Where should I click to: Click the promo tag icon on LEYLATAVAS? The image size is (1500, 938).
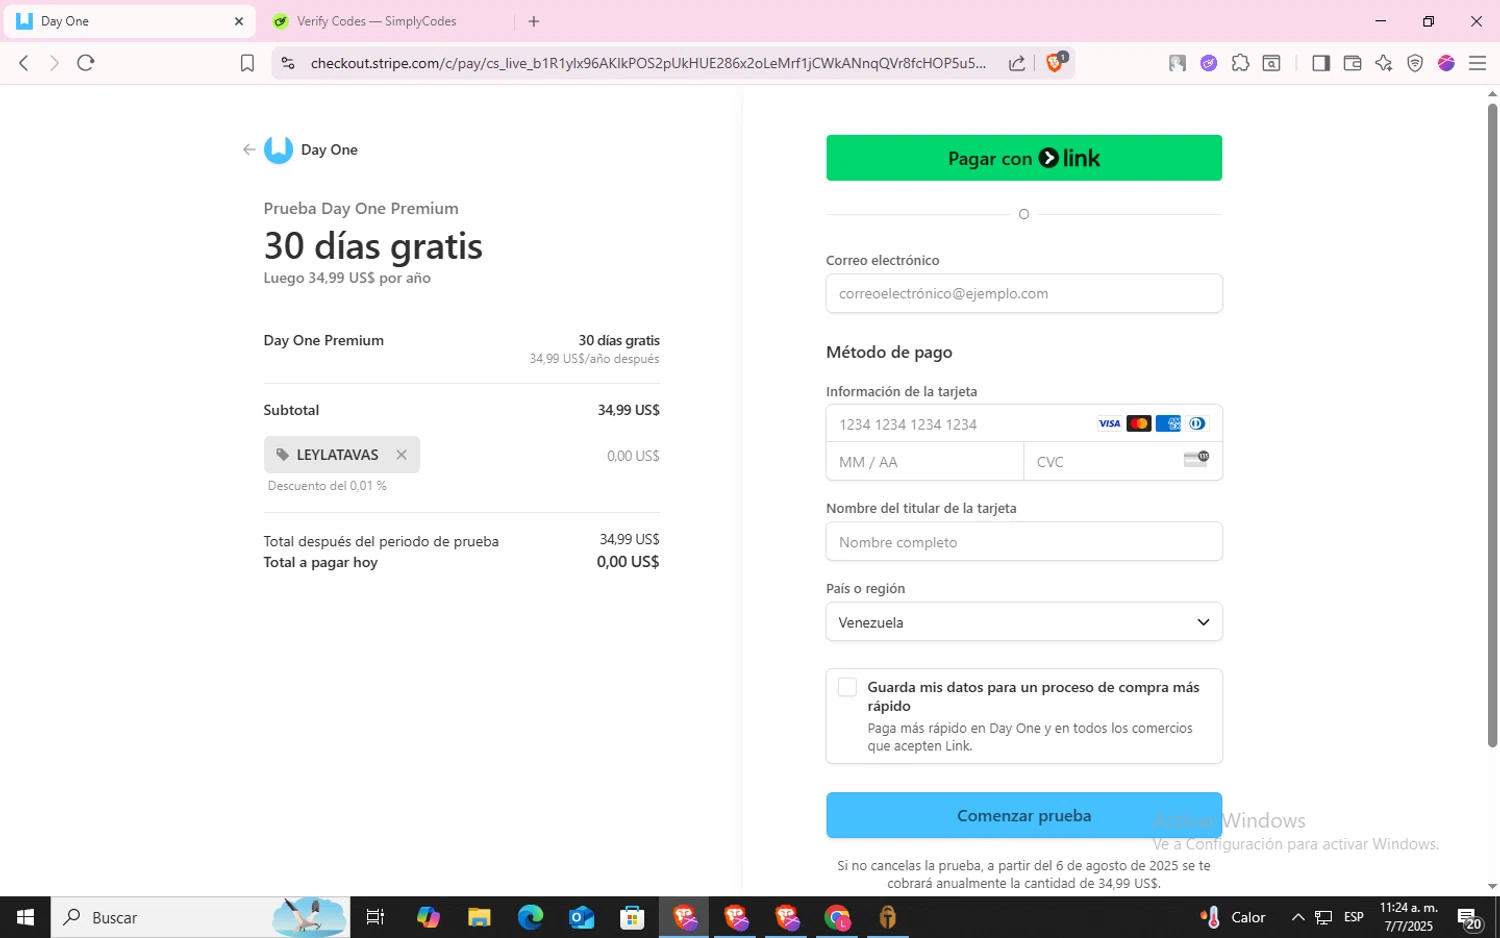click(282, 455)
